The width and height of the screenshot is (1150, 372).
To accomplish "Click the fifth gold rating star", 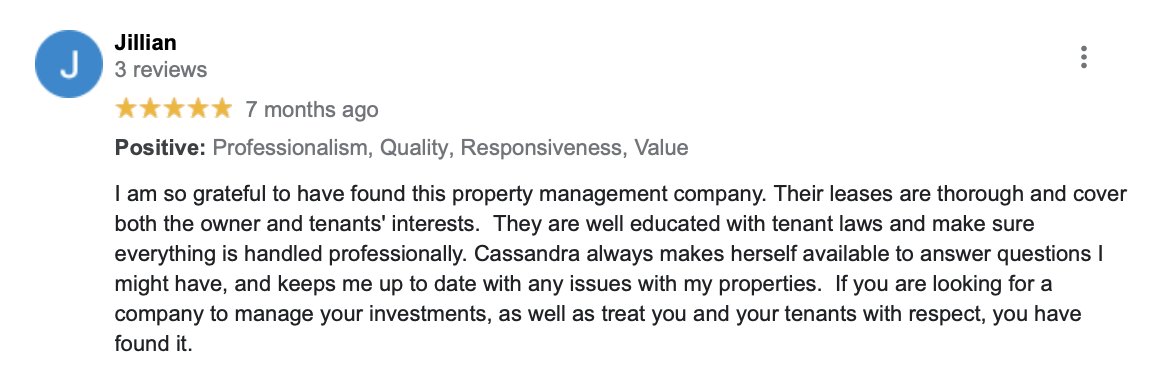I will pyautogui.click(x=221, y=109).
